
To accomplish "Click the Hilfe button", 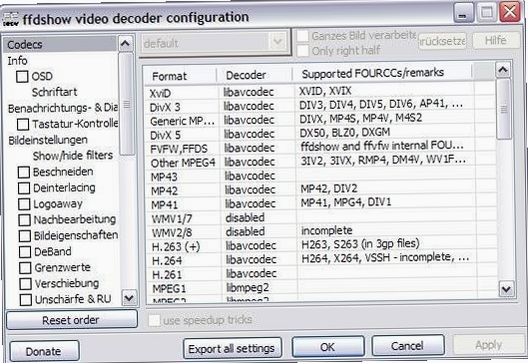I will [x=496, y=40].
